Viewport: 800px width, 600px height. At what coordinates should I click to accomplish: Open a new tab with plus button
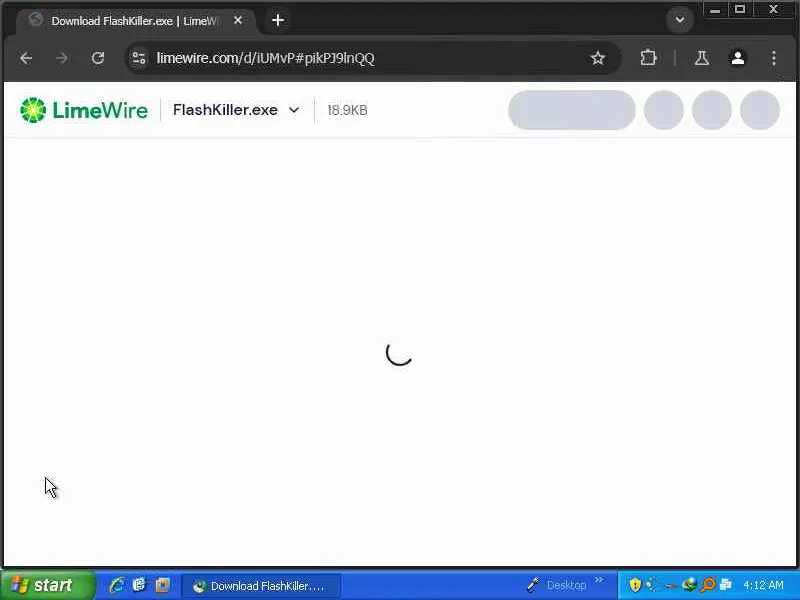[278, 20]
